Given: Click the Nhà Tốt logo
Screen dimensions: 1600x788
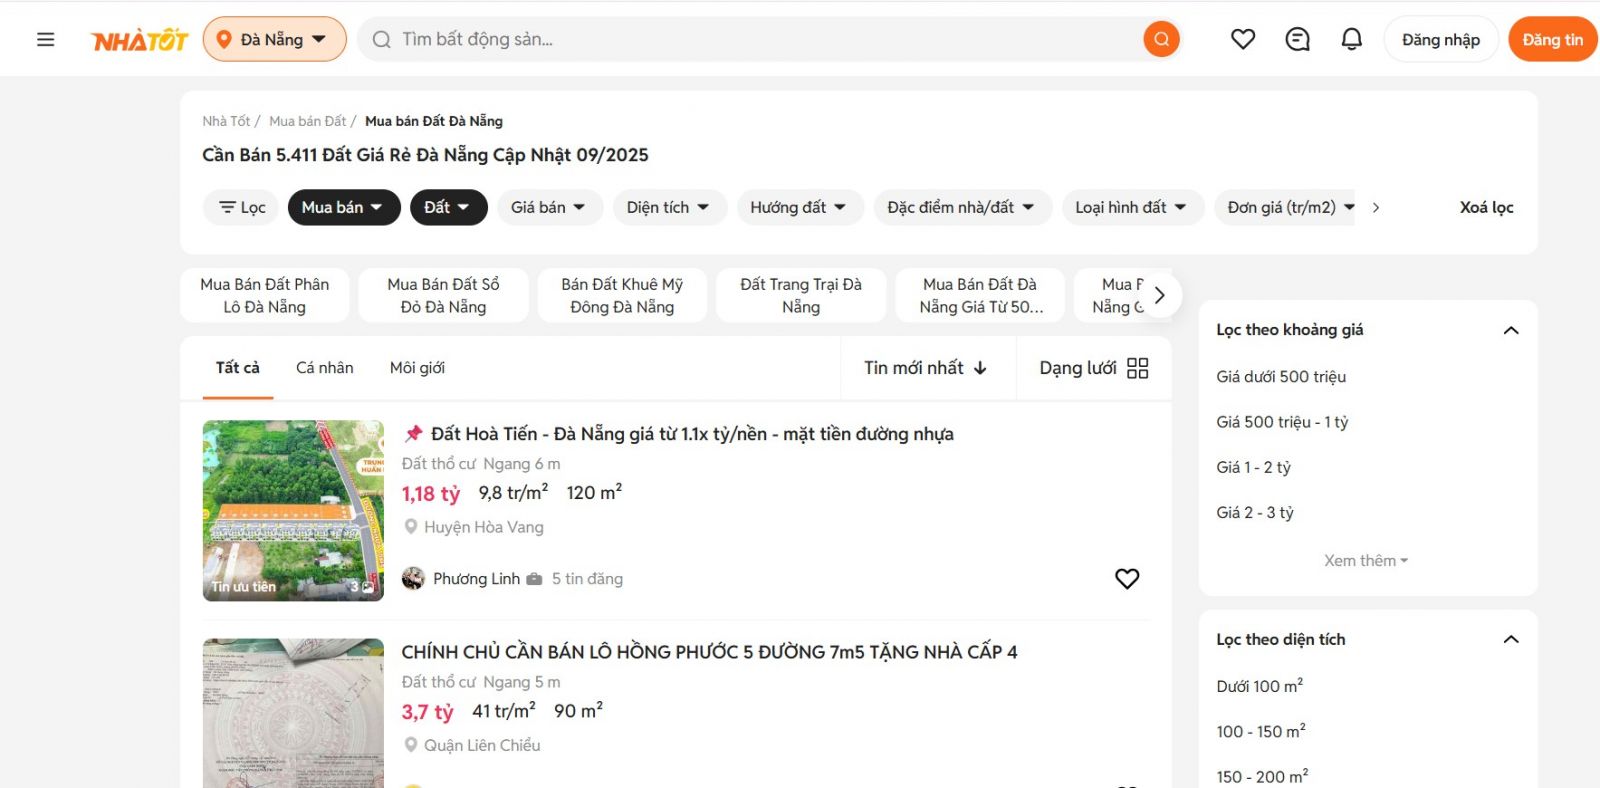Looking at the screenshot, I should (x=140, y=40).
